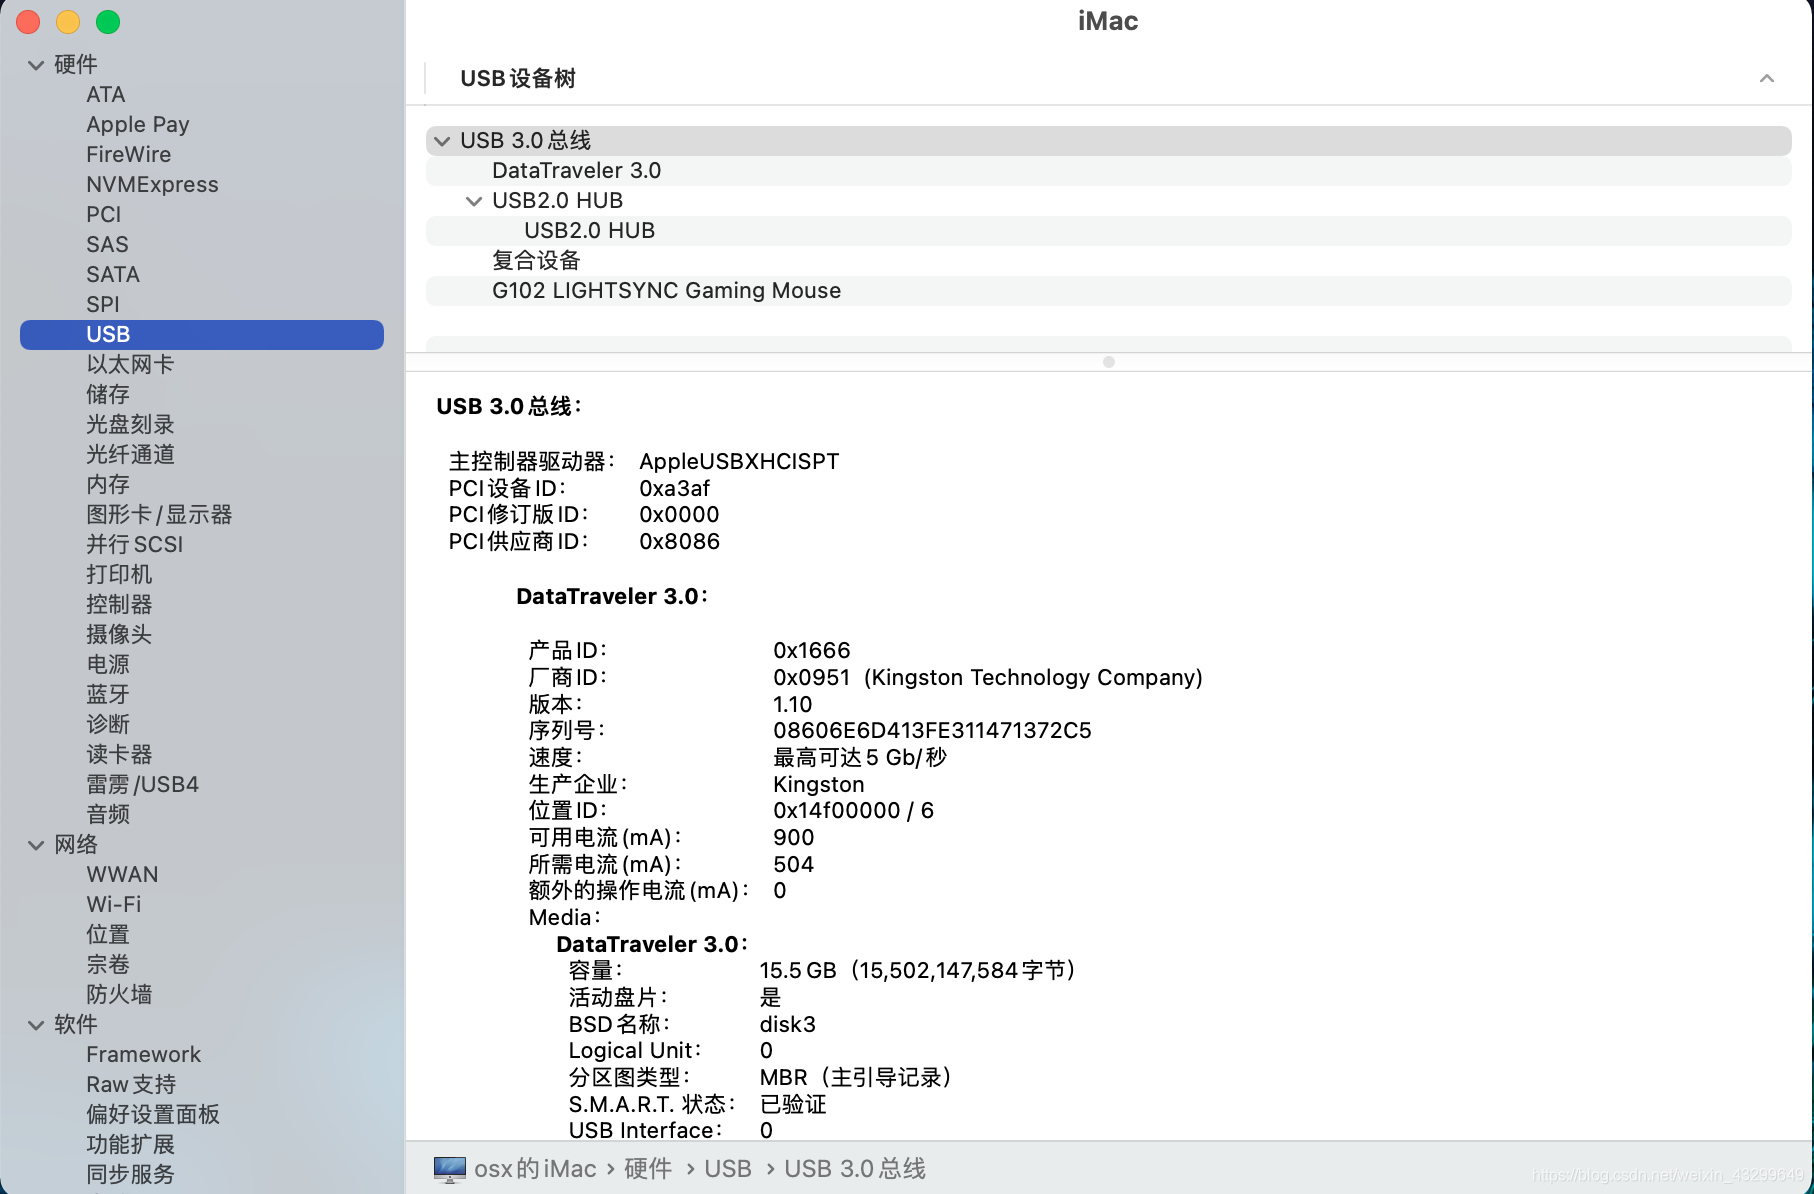Open 雷雳/USB4 in the sidebar
Image resolution: width=1814 pixels, height=1194 pixels.
142,785
